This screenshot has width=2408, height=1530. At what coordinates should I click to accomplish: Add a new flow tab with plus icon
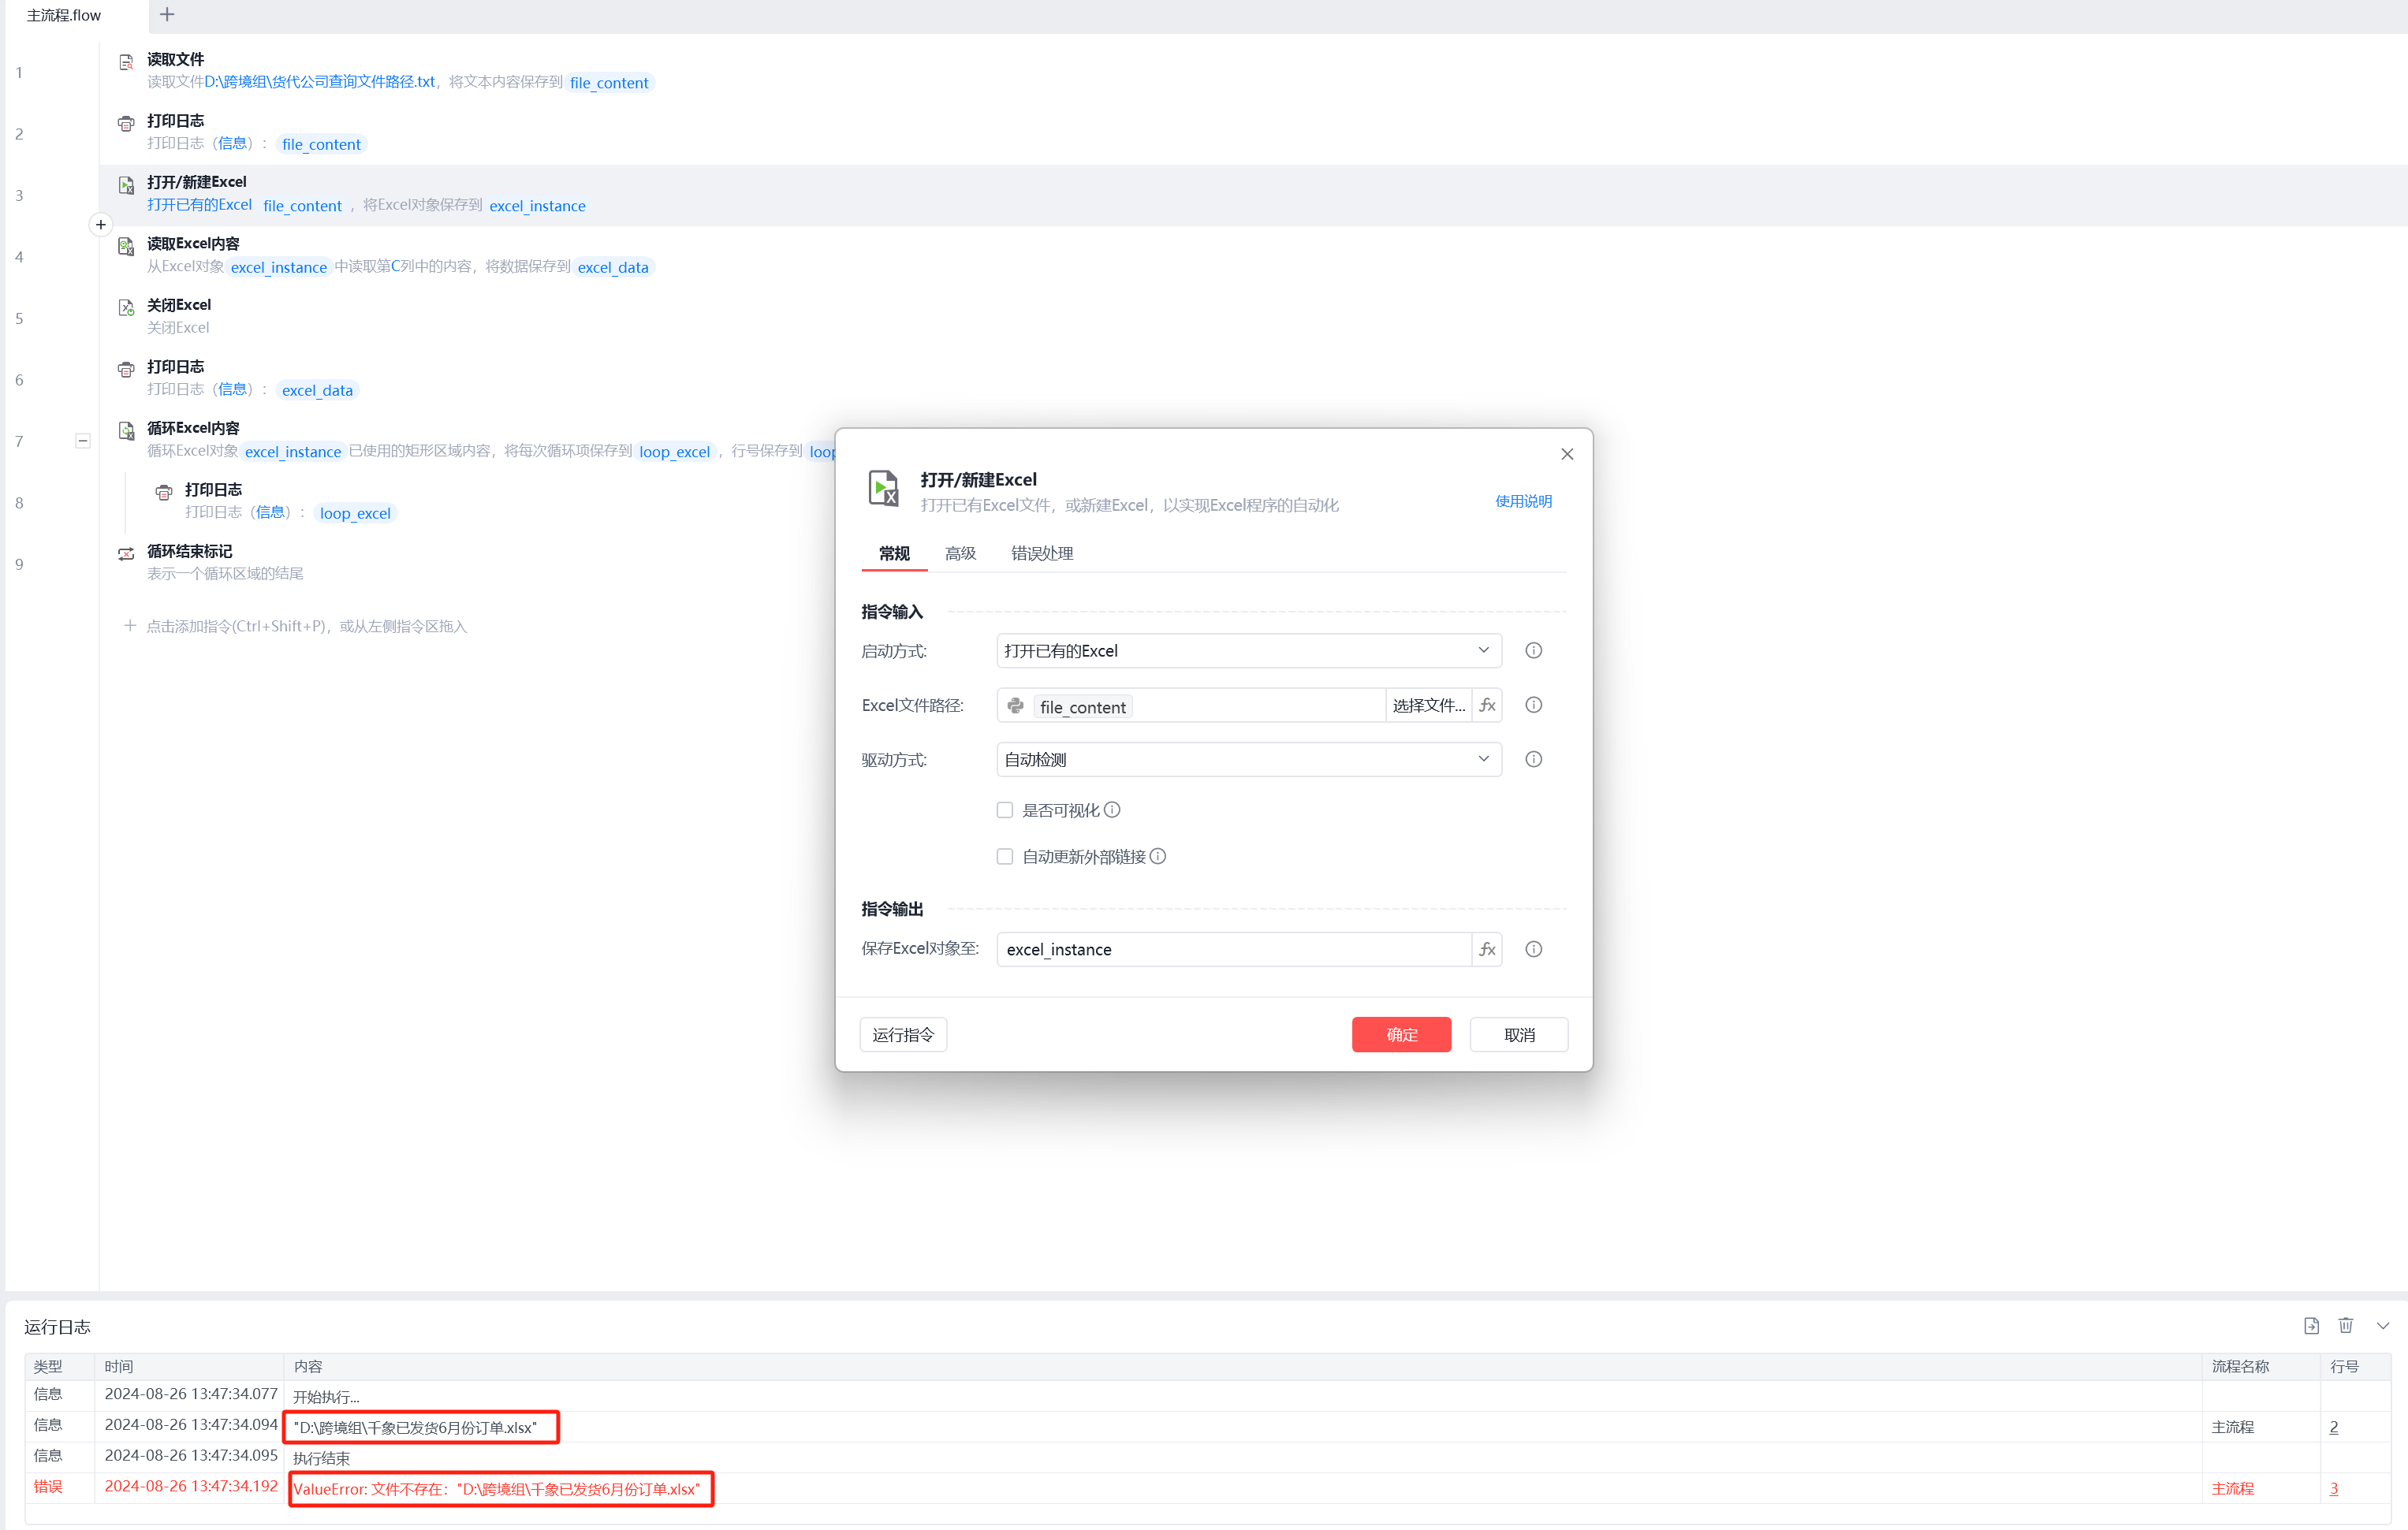point(167,15)
